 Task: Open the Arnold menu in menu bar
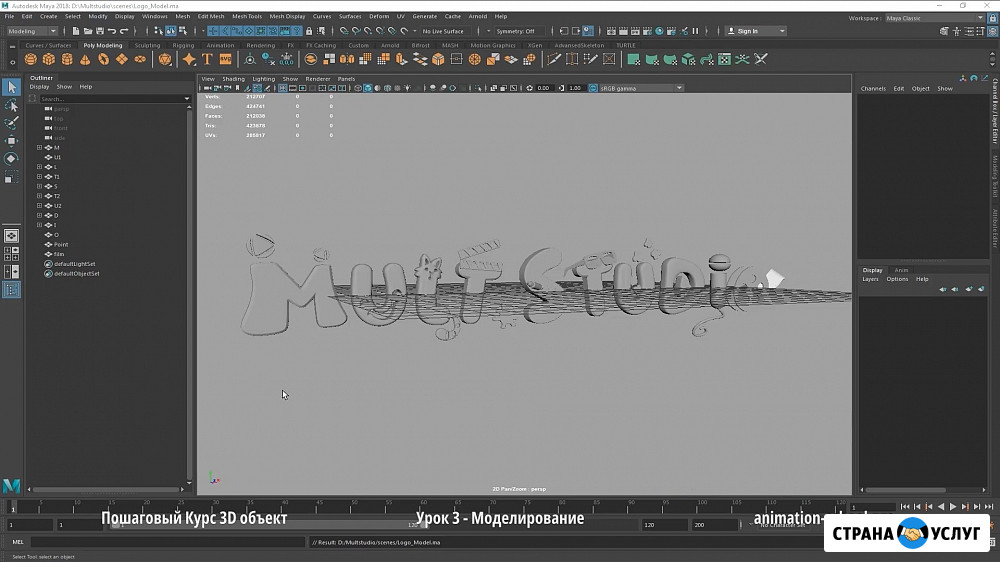click(x=478, y=16)
